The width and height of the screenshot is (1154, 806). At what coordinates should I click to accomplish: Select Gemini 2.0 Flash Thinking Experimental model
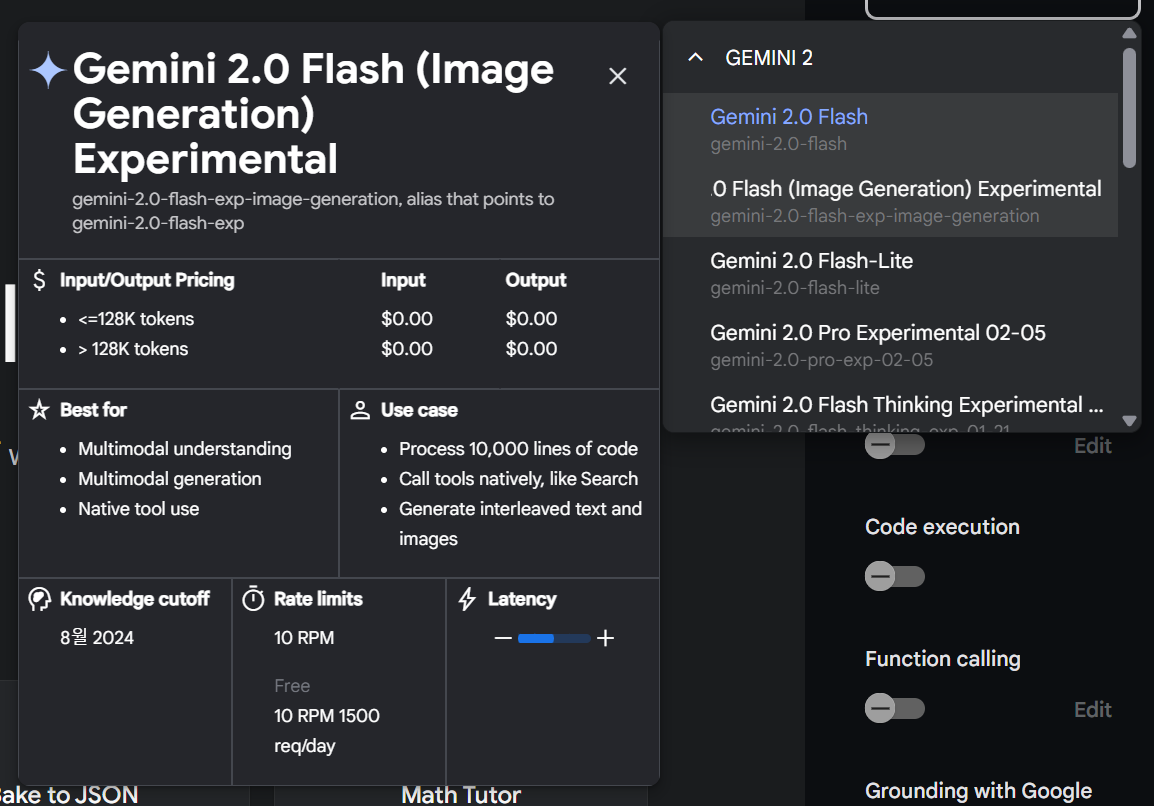(891, 406)
